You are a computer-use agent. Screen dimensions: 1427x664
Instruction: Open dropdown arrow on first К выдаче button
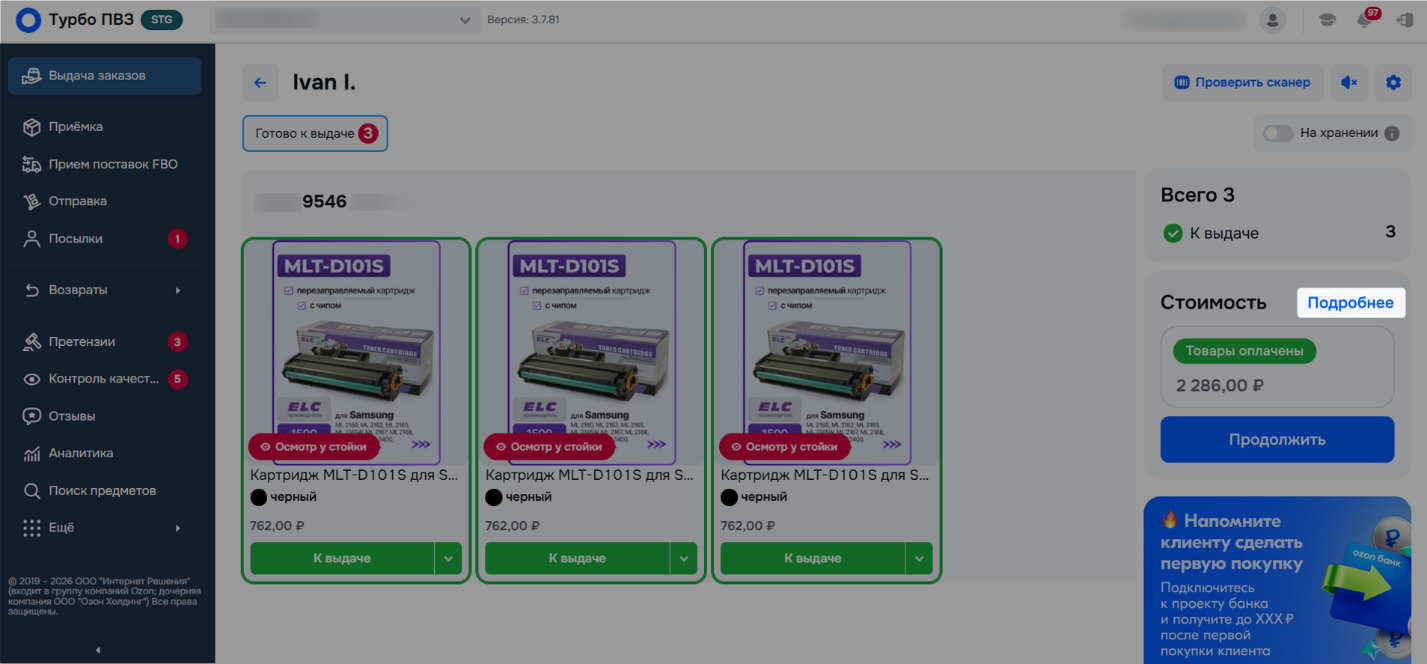[449, 558]
